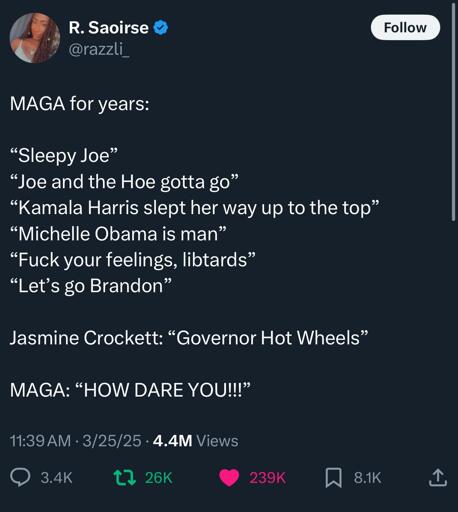
Task: Open the 26K retweets count
Action: click(159, 478)
